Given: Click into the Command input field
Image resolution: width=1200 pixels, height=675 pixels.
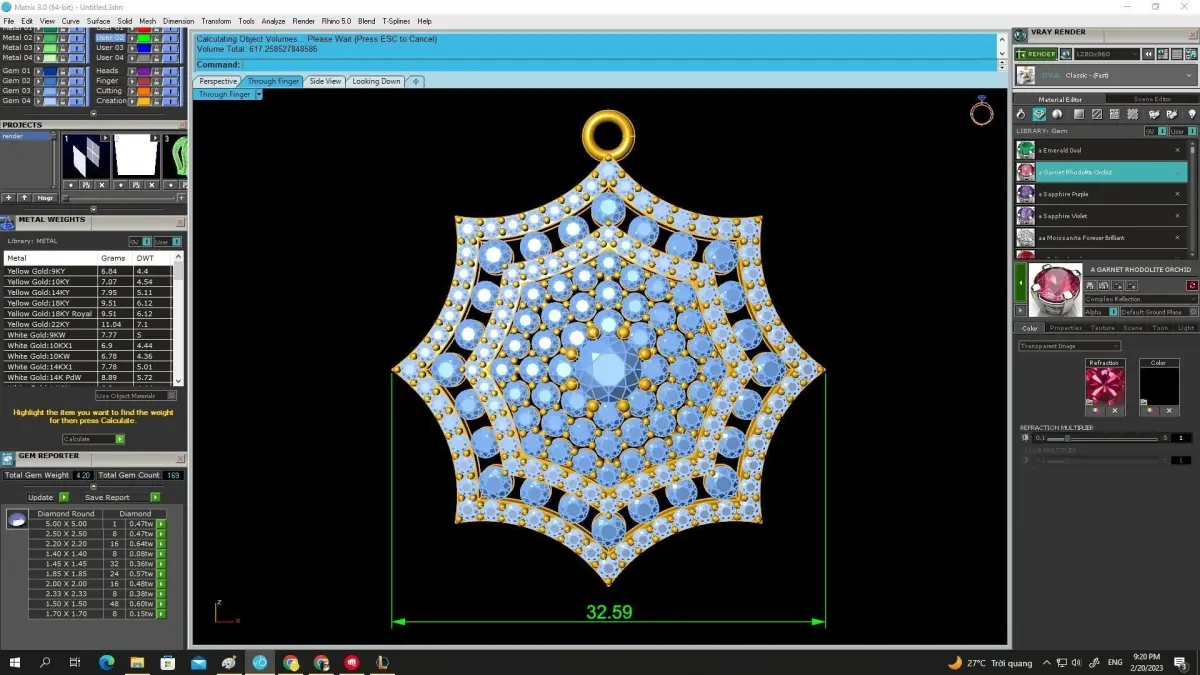Looking at the screenshot, I should click(618, 65).
